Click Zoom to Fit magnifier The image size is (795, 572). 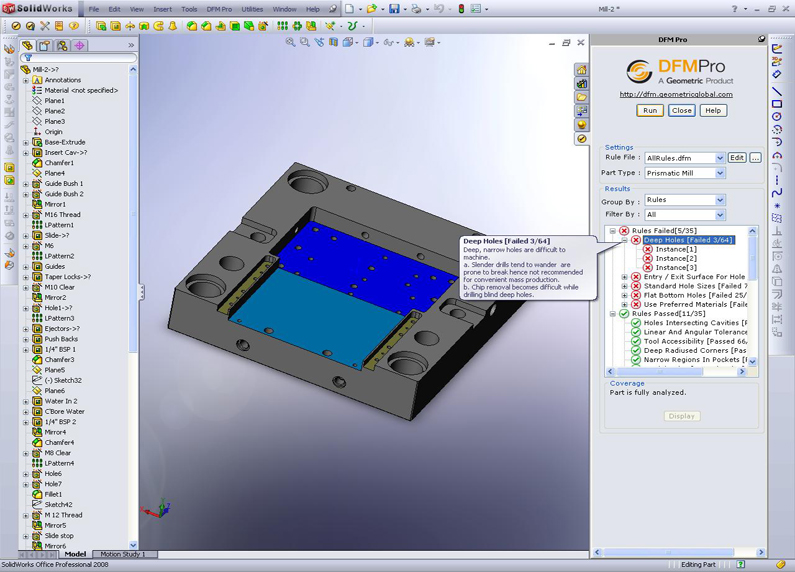(290, 43)
